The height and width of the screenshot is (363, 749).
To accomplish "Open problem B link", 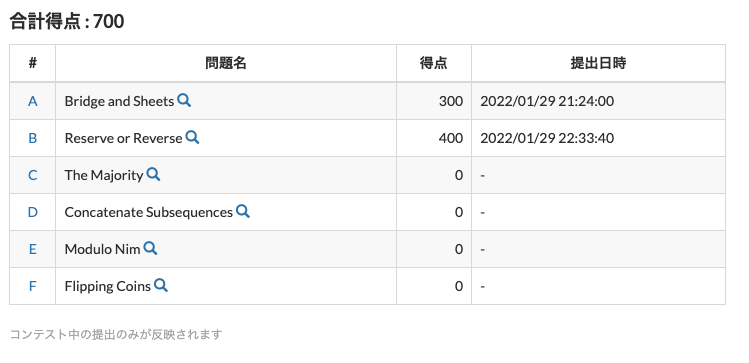I will tap(32, 138).
